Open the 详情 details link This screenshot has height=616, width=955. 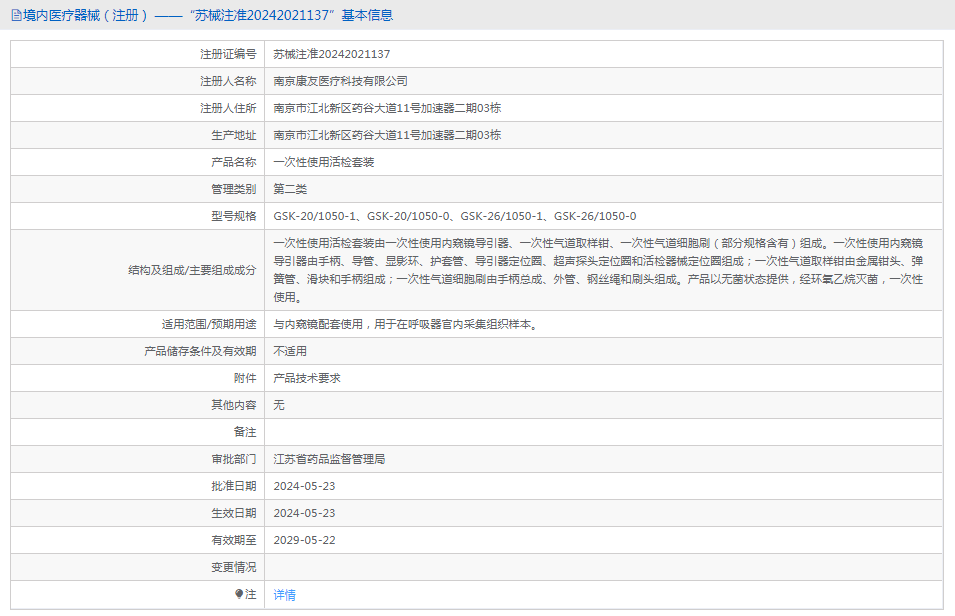(x=284, y=595)
